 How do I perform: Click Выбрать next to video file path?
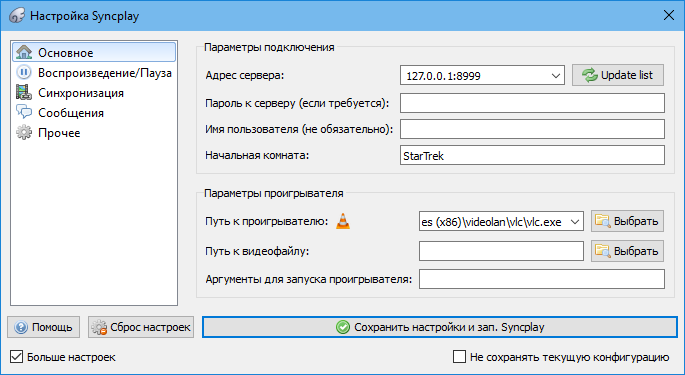click(x=627, y=251)
